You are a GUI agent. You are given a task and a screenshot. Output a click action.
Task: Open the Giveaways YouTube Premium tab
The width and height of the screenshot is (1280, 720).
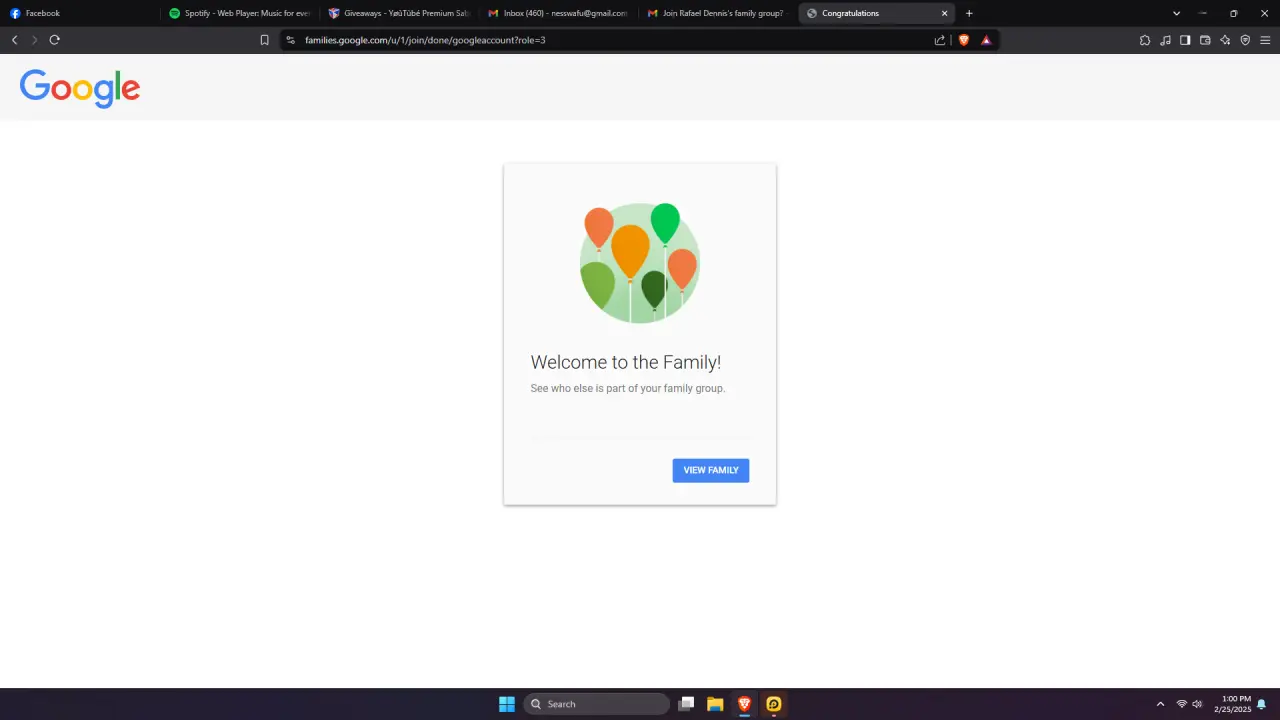399,13
